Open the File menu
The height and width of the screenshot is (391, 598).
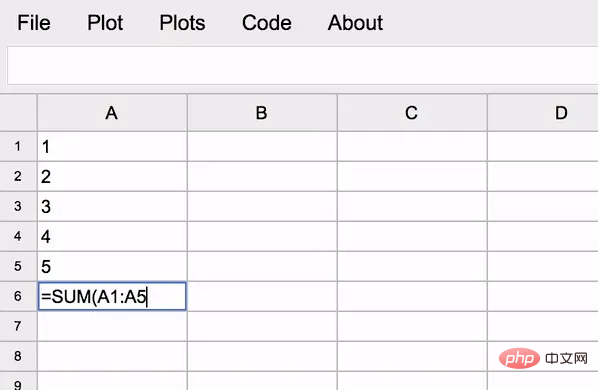(x=34, y=23)
